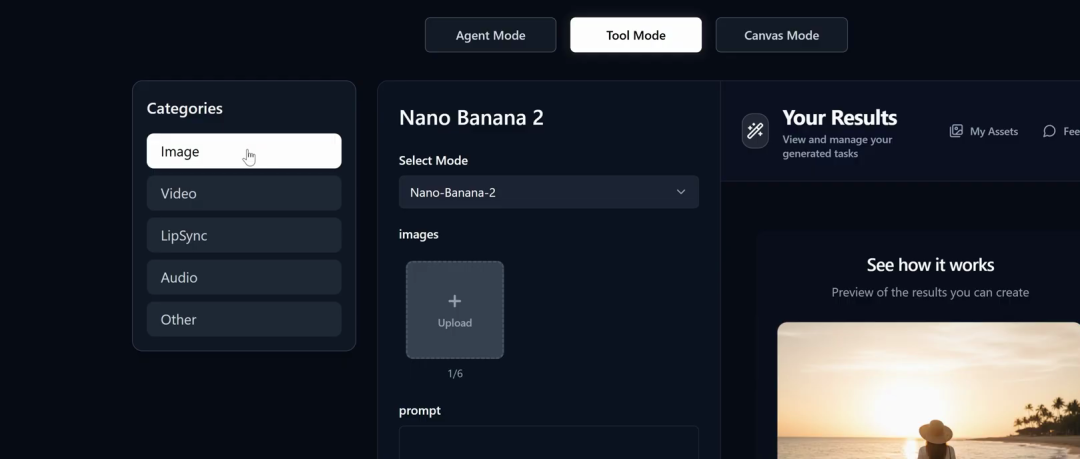Open the LipSync category
1080x459 pixels.
(244, 235)
